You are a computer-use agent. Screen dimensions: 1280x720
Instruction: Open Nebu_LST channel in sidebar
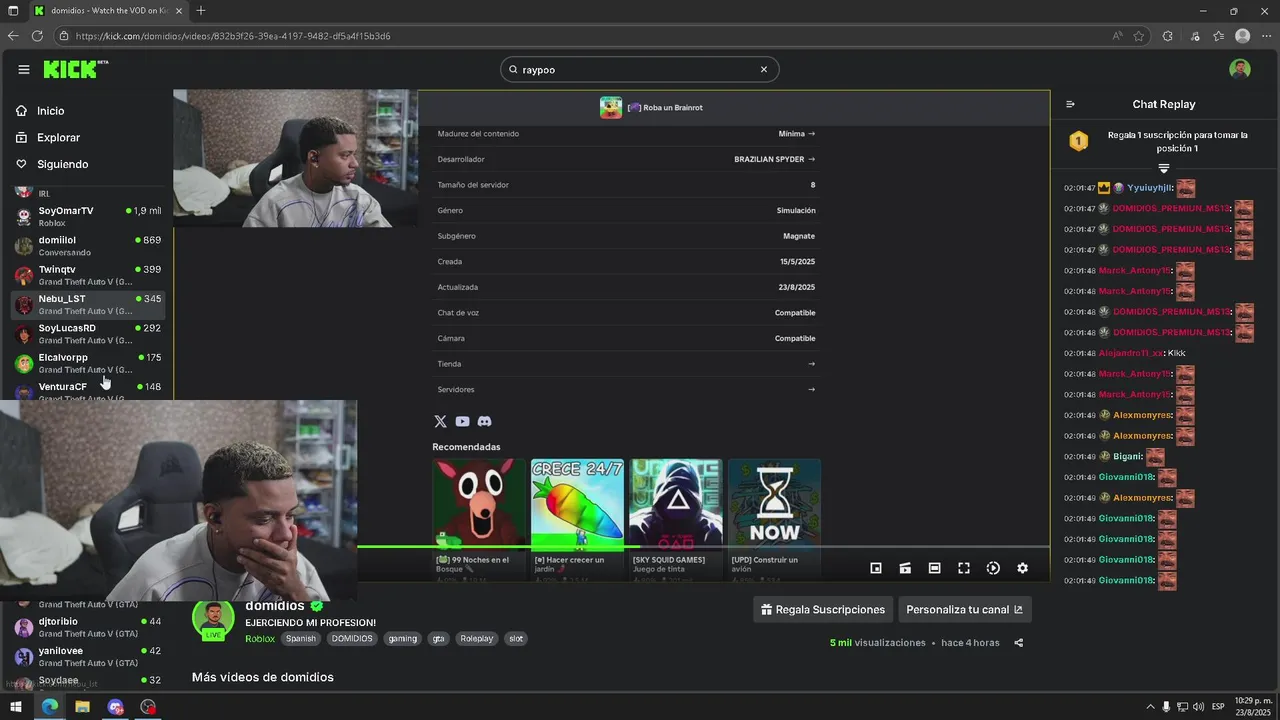(x=88, y=304)
